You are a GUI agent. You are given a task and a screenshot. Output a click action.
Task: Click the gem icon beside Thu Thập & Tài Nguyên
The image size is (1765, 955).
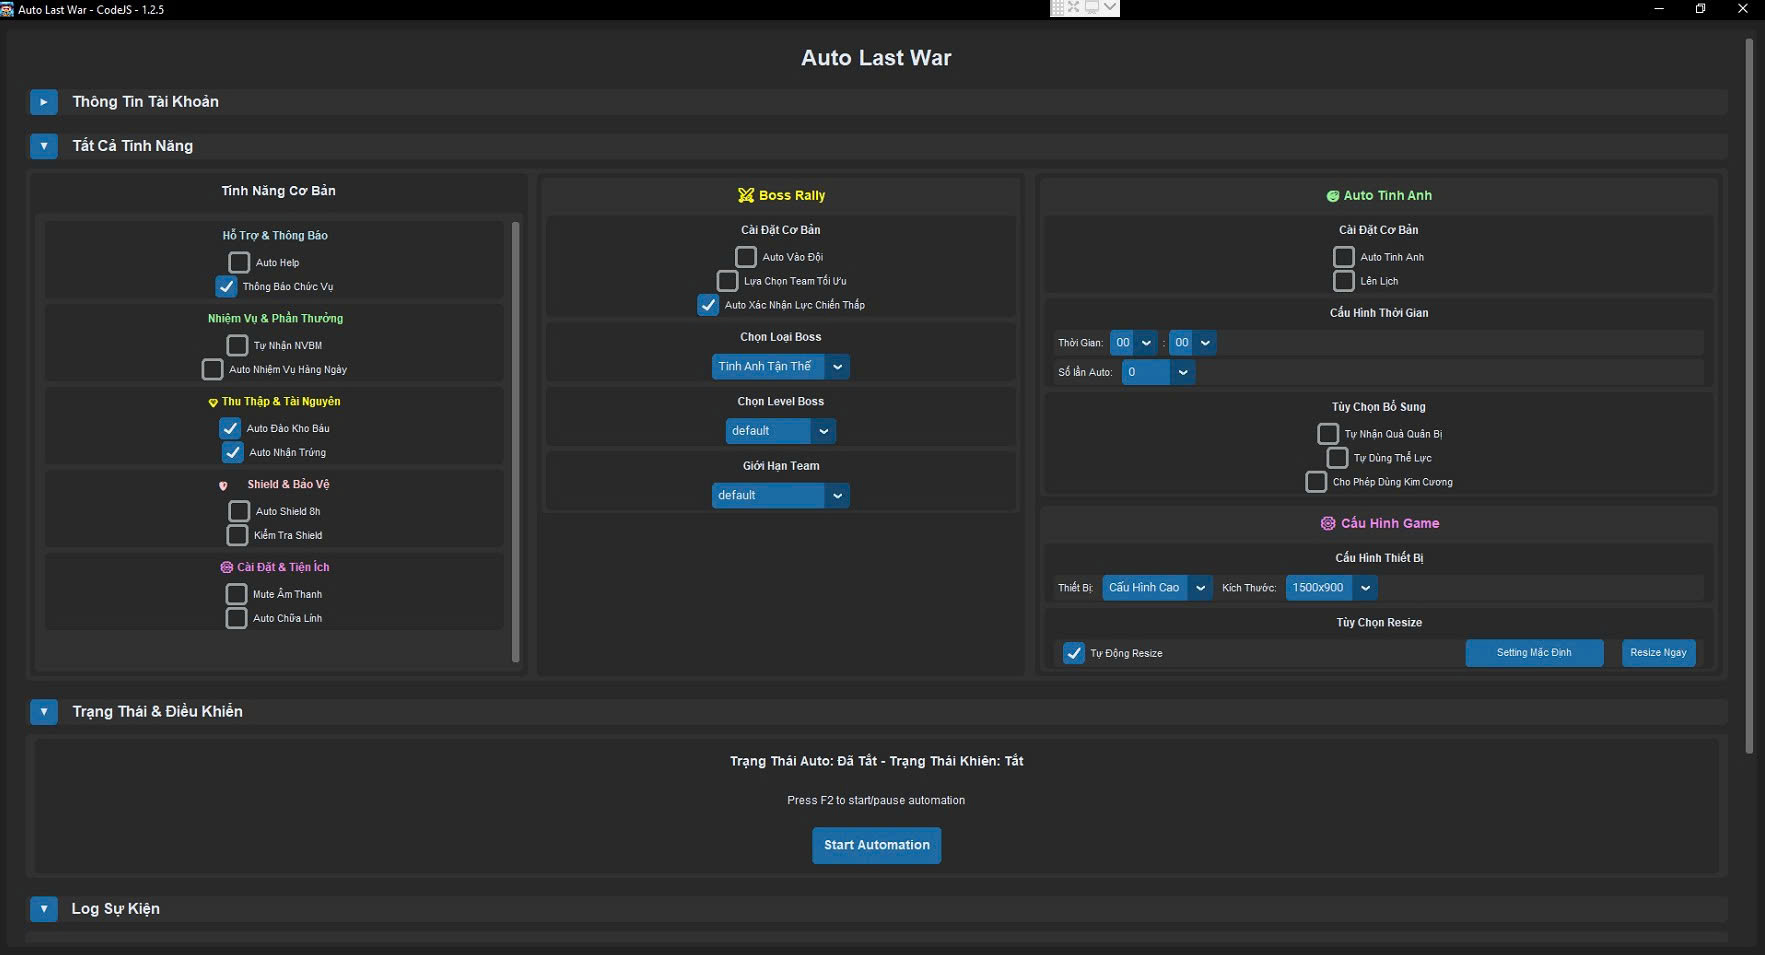click(212, 401)
